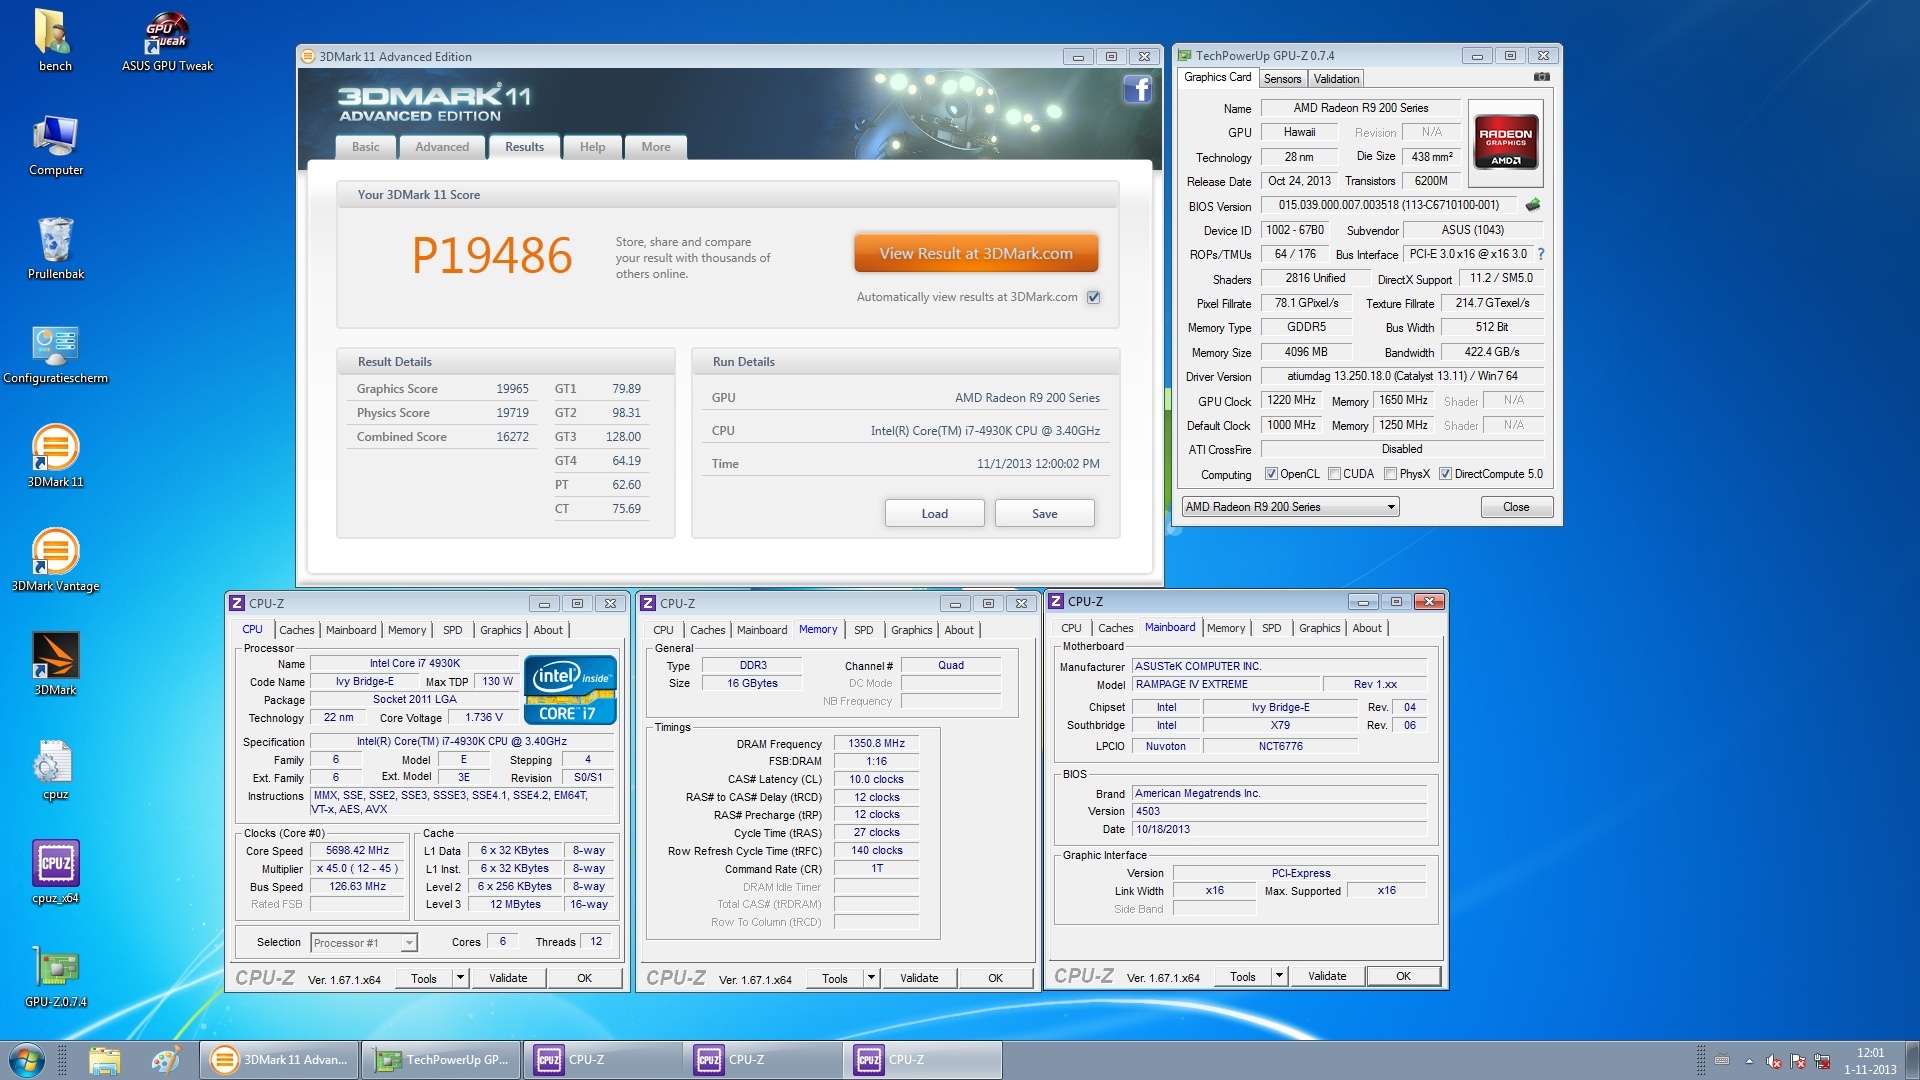The width and height of the screenshot is (1920, 1080).
Task: Open the Sensors tab in GPU-Z
Action: tap(1282, 79)
